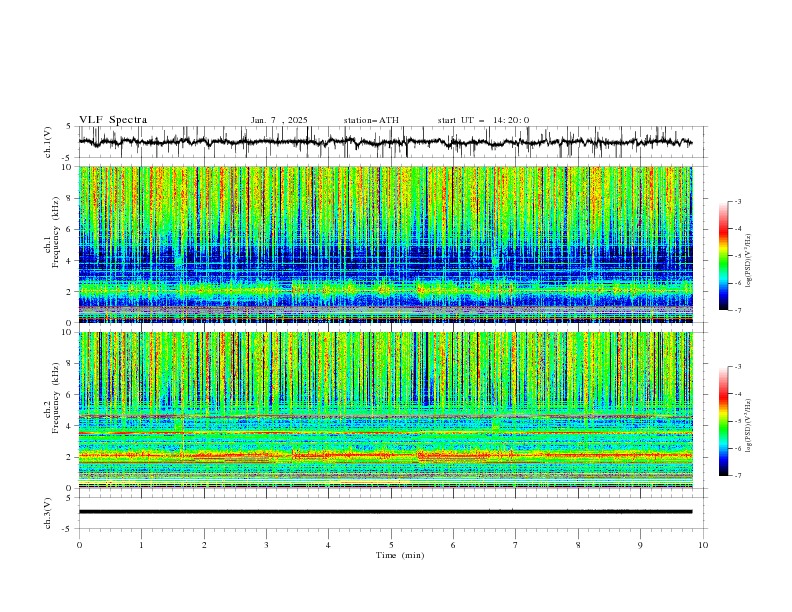The image size is (792, 612).
Task: Click the upper PSD color bar
Action: pos(723,256)
